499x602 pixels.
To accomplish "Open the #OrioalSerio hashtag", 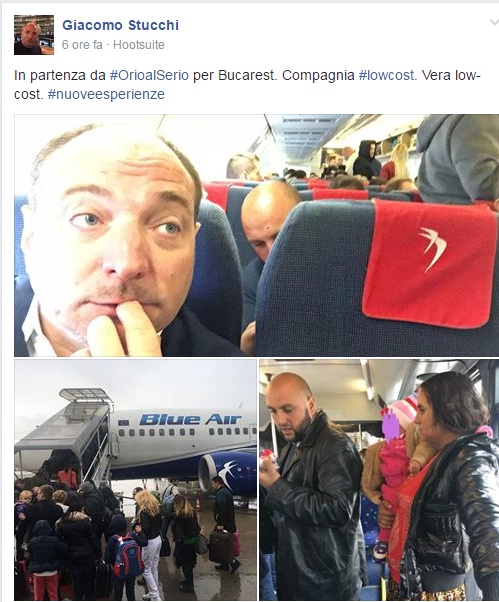I will pos(149,75).
